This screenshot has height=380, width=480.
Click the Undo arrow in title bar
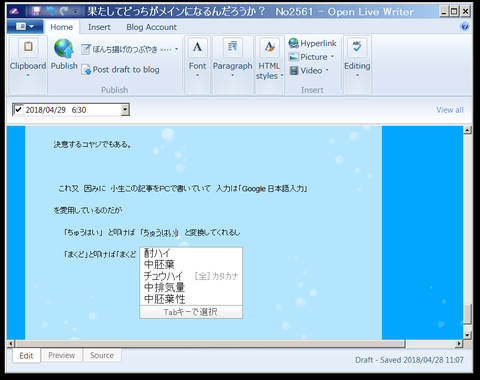point(50,11)
